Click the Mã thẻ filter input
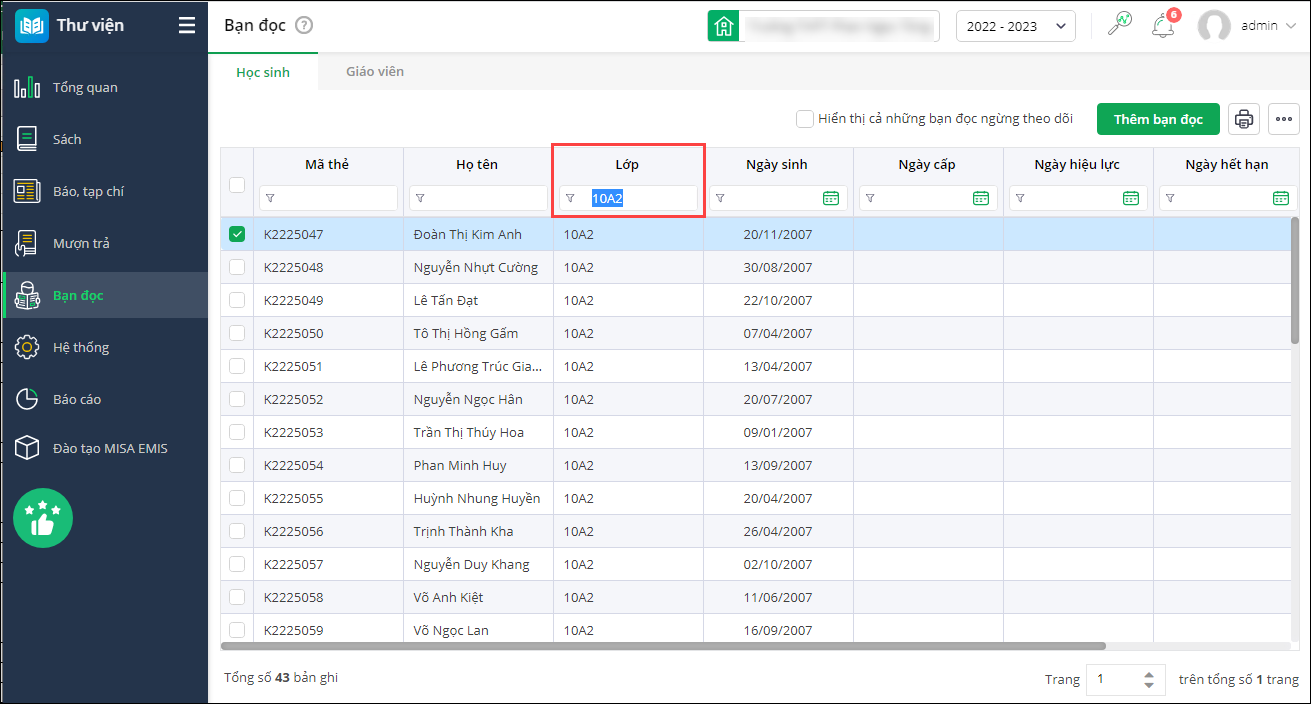The image size is (1311, 704). click(328, 198)
